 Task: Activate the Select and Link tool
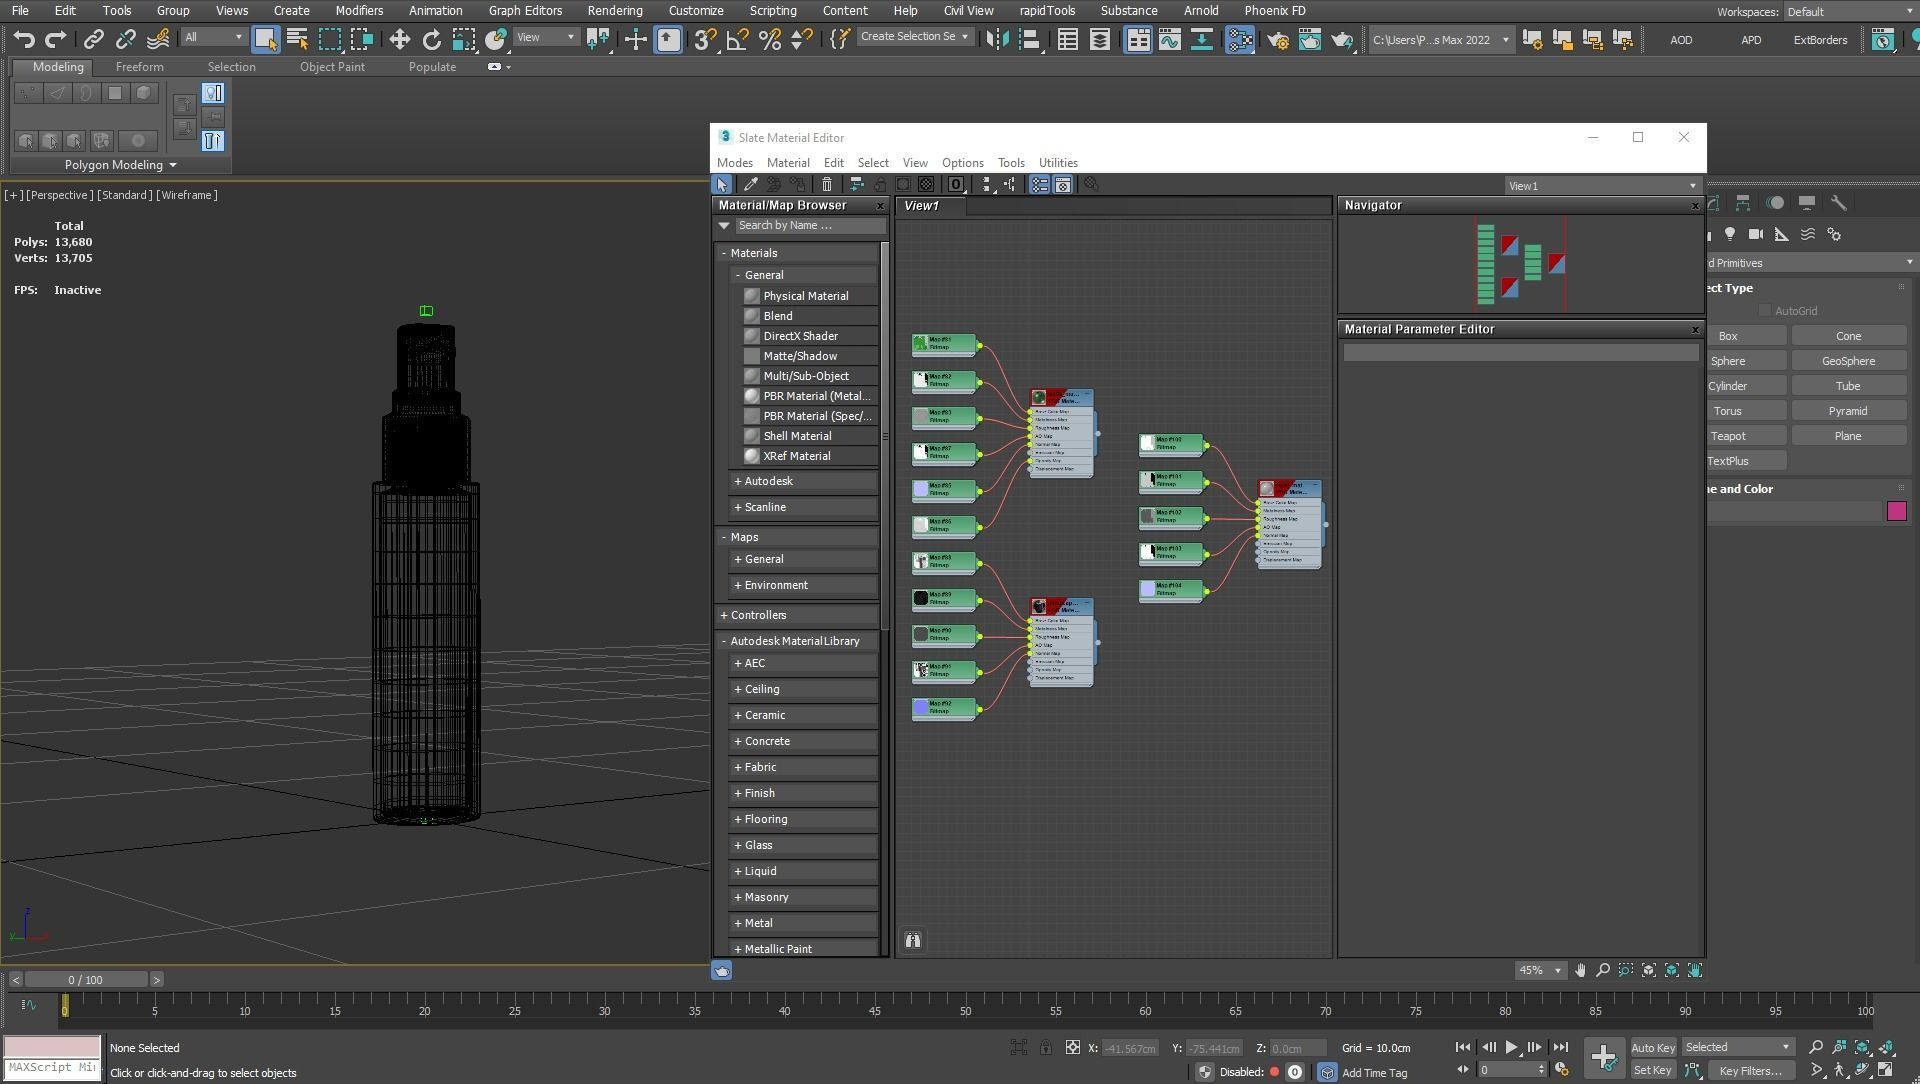pyautogui.click(x=93, y=39)
